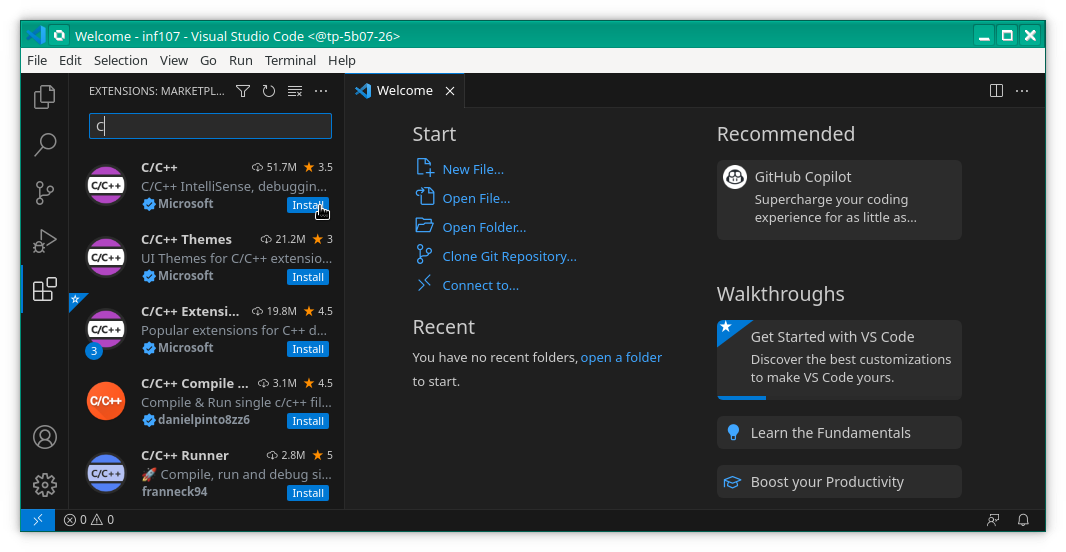Click the New File... link
Image resolution: width=1066 pixels, height=552 pixels.
pos(473,170)
